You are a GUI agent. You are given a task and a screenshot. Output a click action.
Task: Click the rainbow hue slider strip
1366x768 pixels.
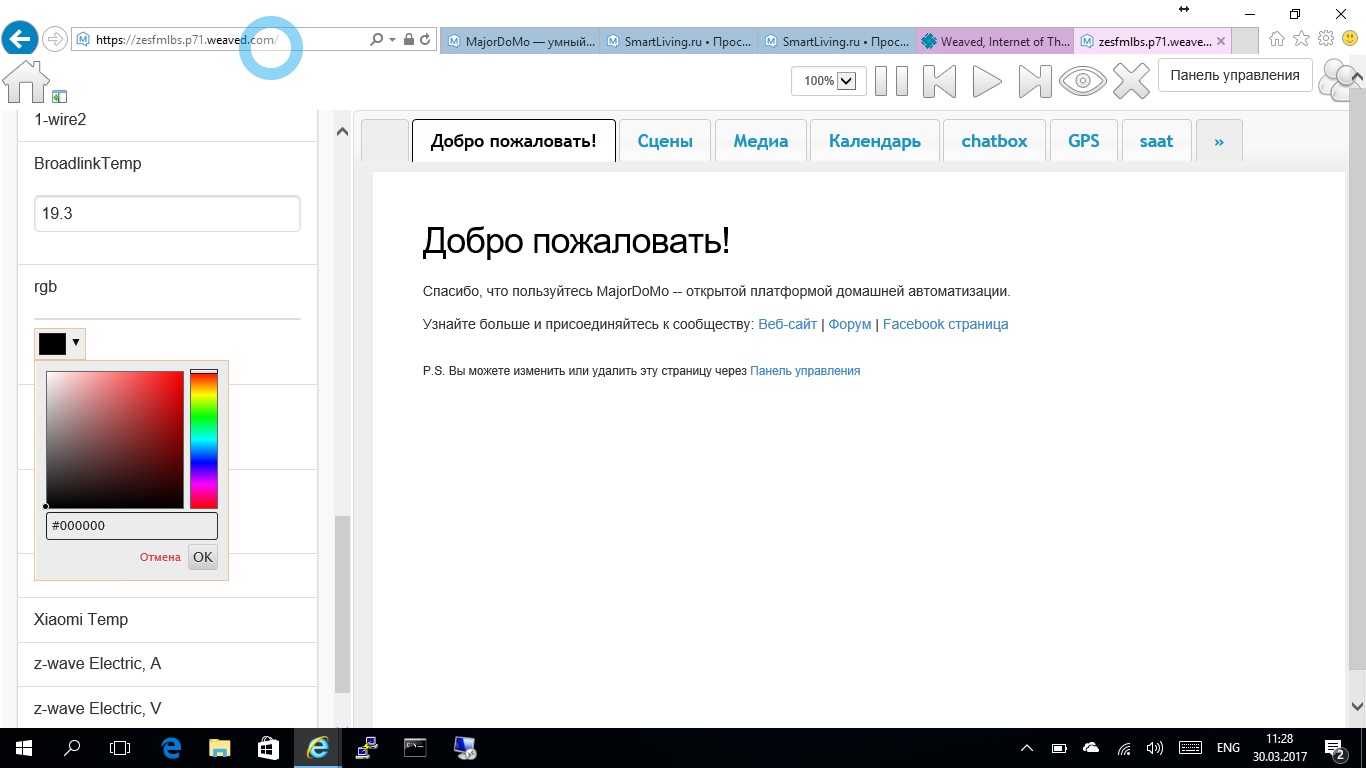[204, 439]
